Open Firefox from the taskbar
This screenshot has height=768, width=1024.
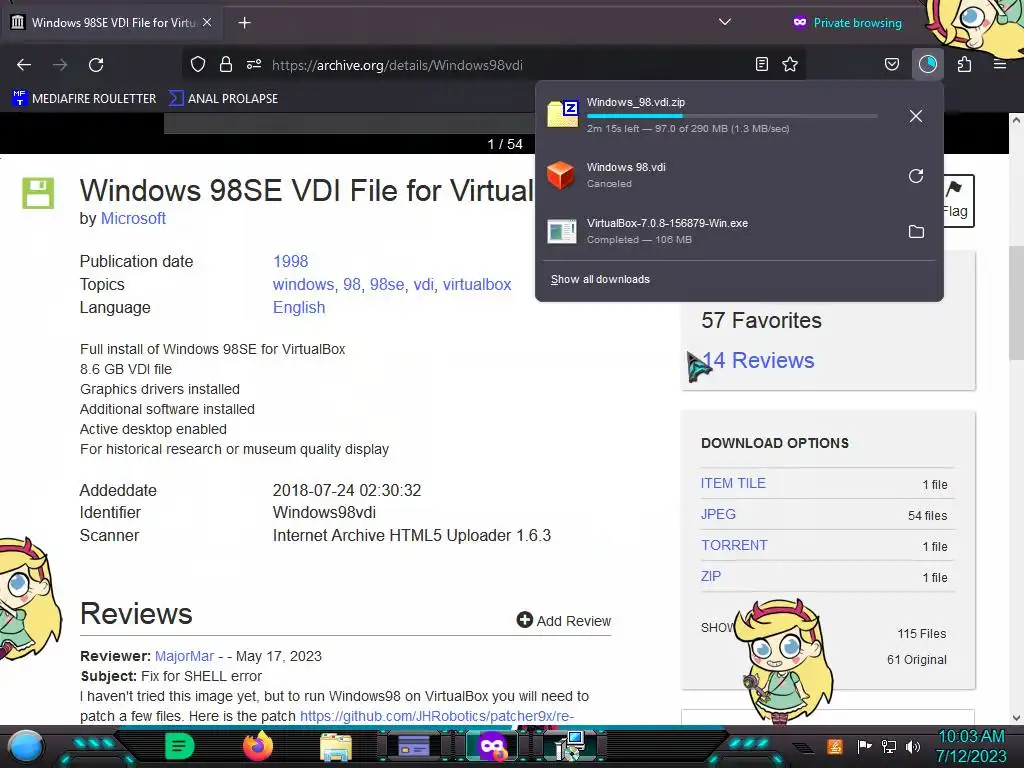click(257, 746)
